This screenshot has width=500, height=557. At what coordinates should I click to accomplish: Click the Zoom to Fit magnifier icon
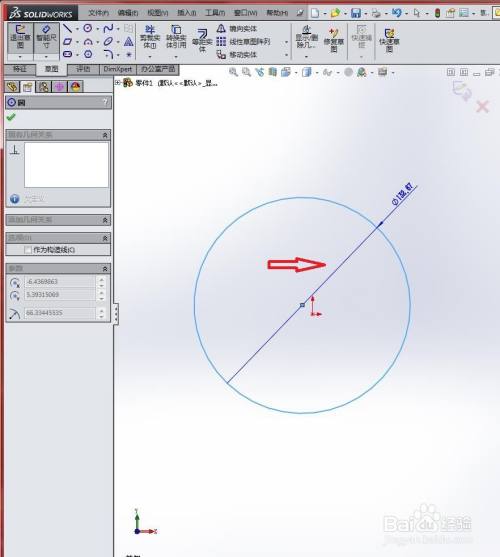point(233,72)
